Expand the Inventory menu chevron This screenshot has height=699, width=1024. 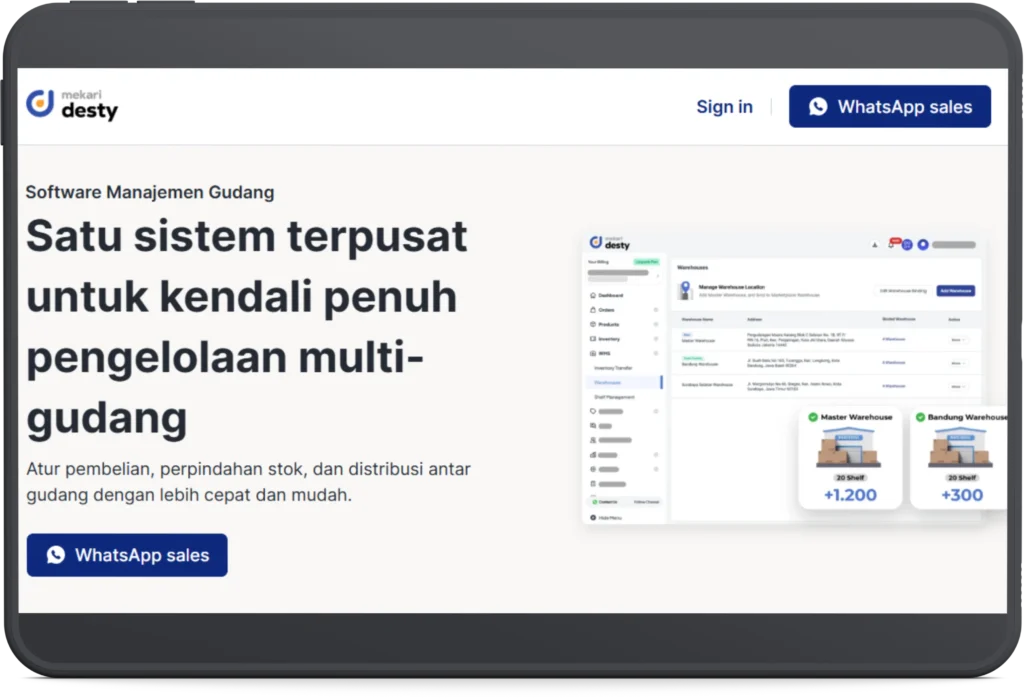click(656, 338)
